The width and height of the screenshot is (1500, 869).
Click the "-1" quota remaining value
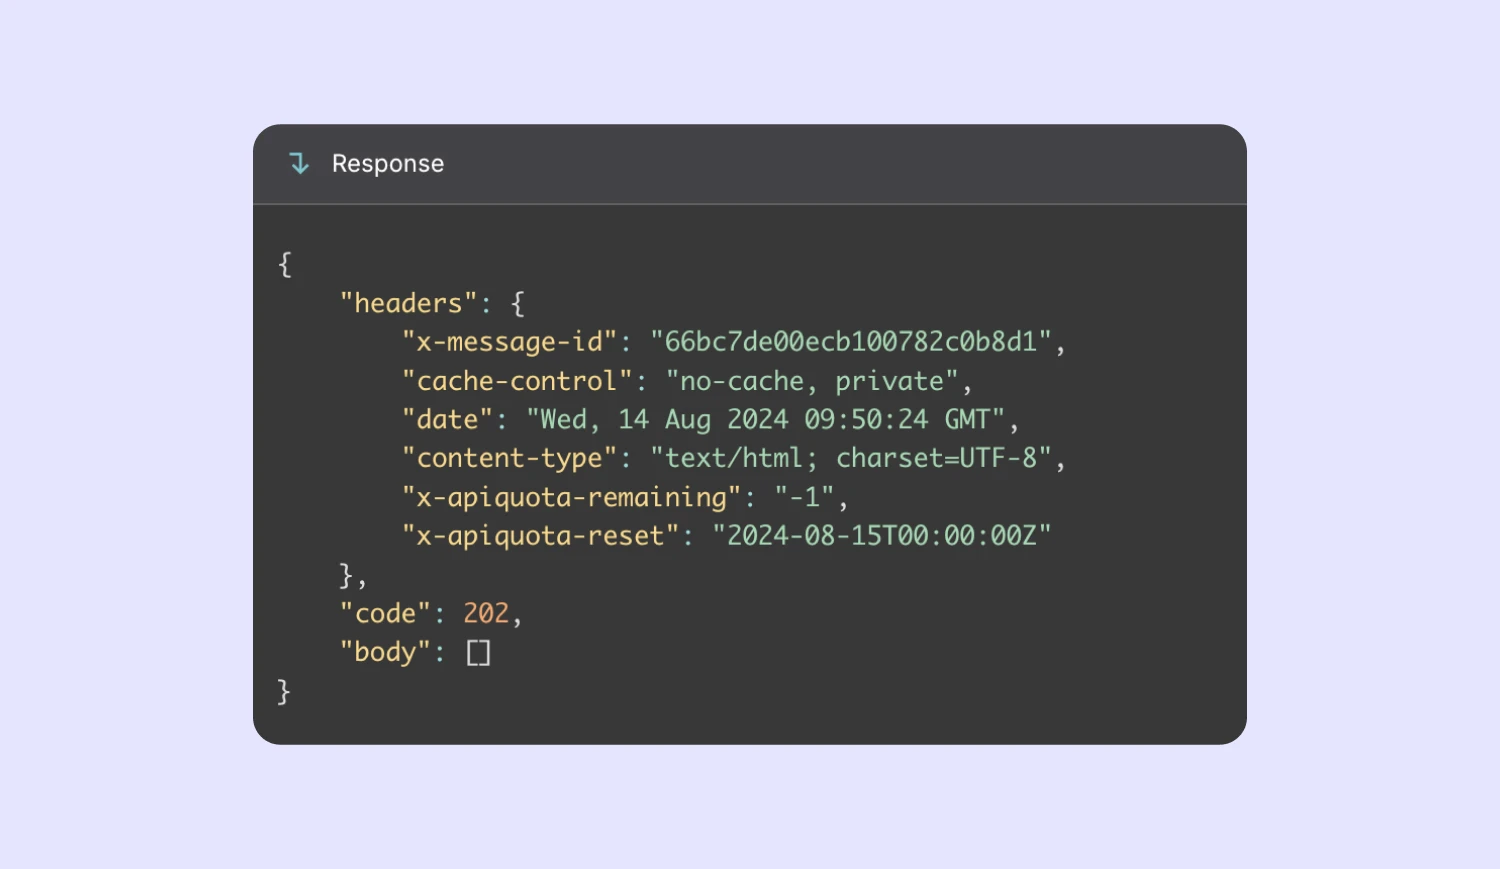805,497
